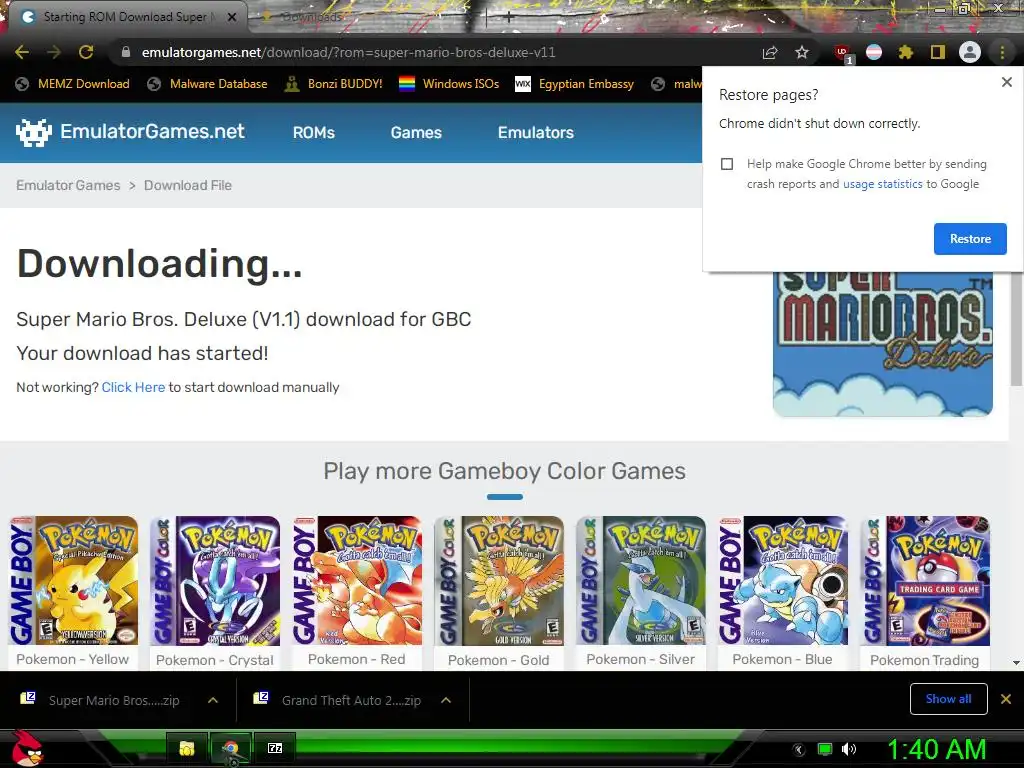This screenshot has height=768, width=1024.
Task: Open the Egyptian Embassy bookmark
Action: (x=574, y=84)
